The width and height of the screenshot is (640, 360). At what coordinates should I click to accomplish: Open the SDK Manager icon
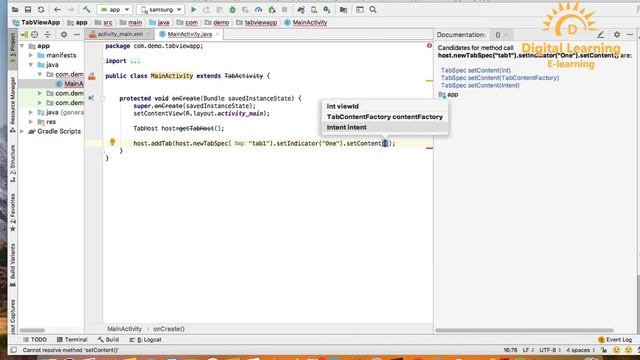point(327,9)
